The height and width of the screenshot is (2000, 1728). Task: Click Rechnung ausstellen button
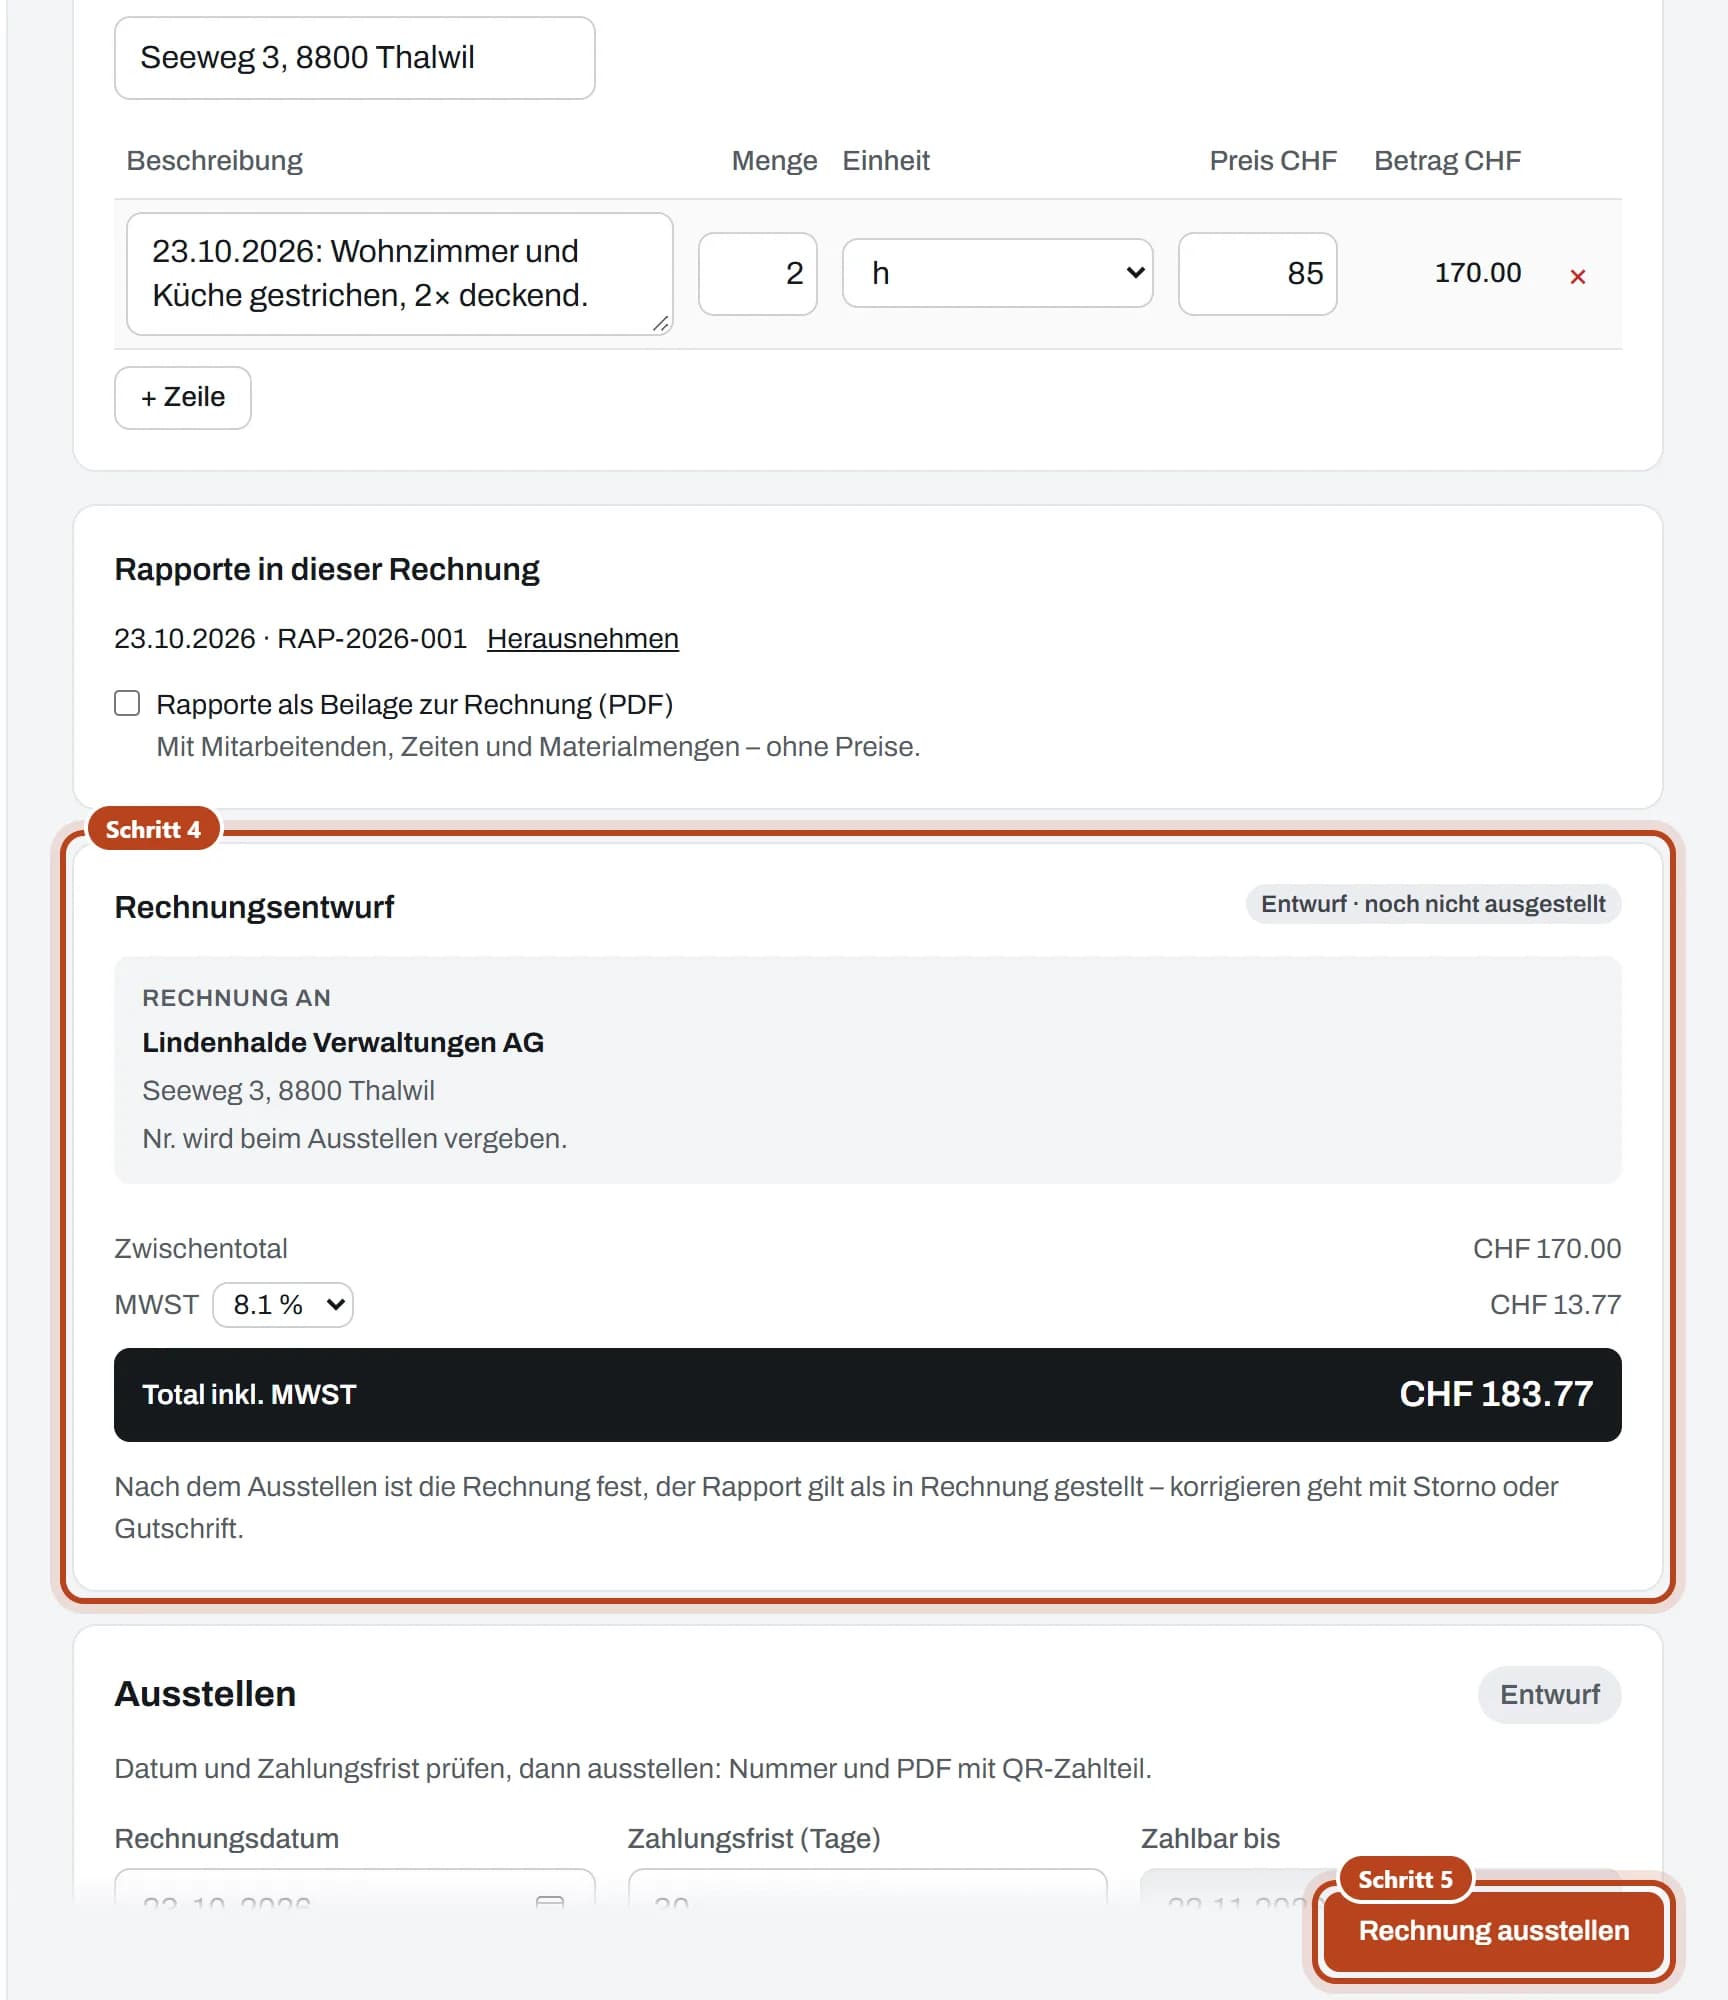(1493, 1930)
